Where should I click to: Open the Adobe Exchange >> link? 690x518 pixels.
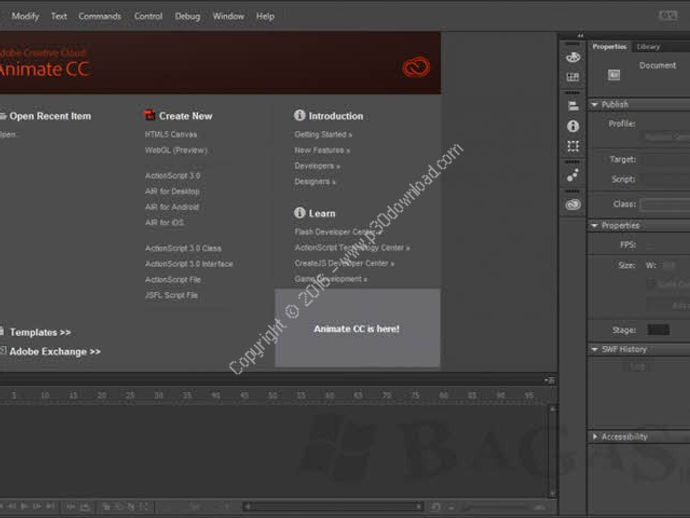55,352
